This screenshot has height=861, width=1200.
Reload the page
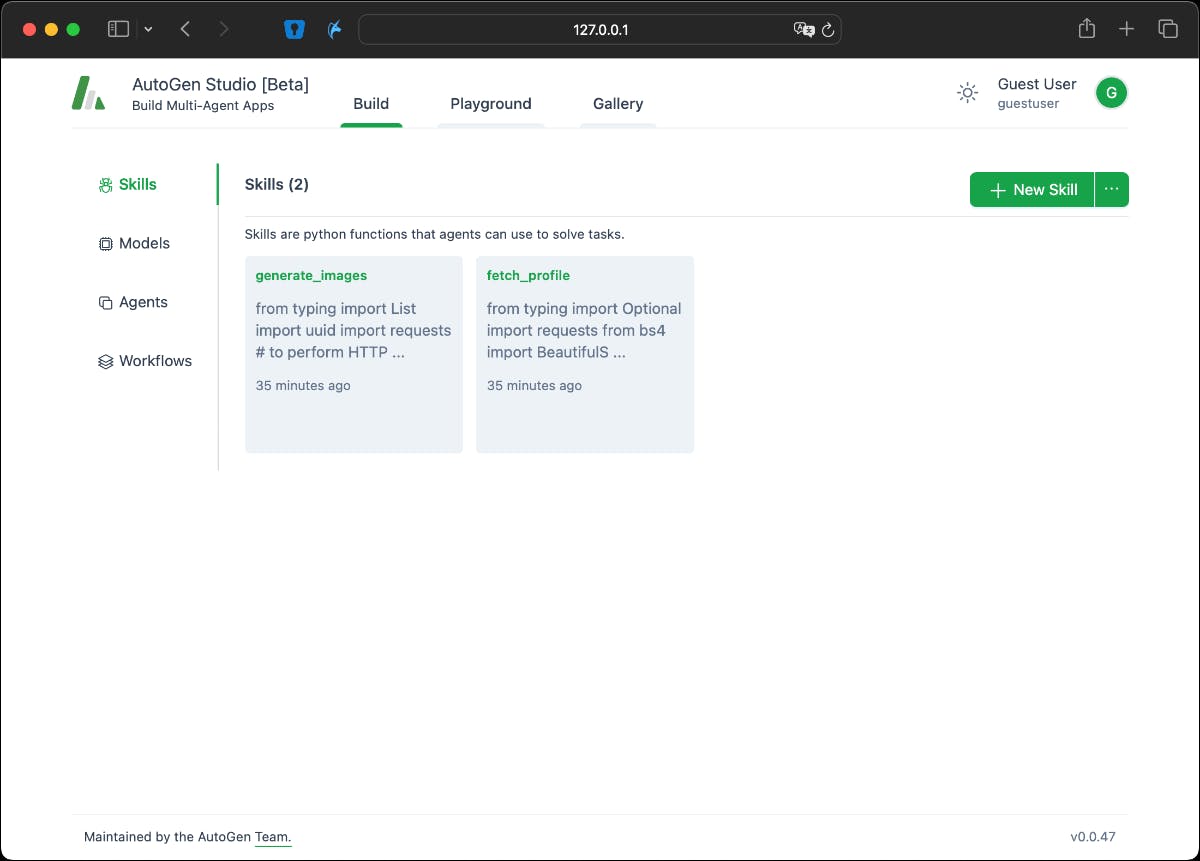point(828,29)
